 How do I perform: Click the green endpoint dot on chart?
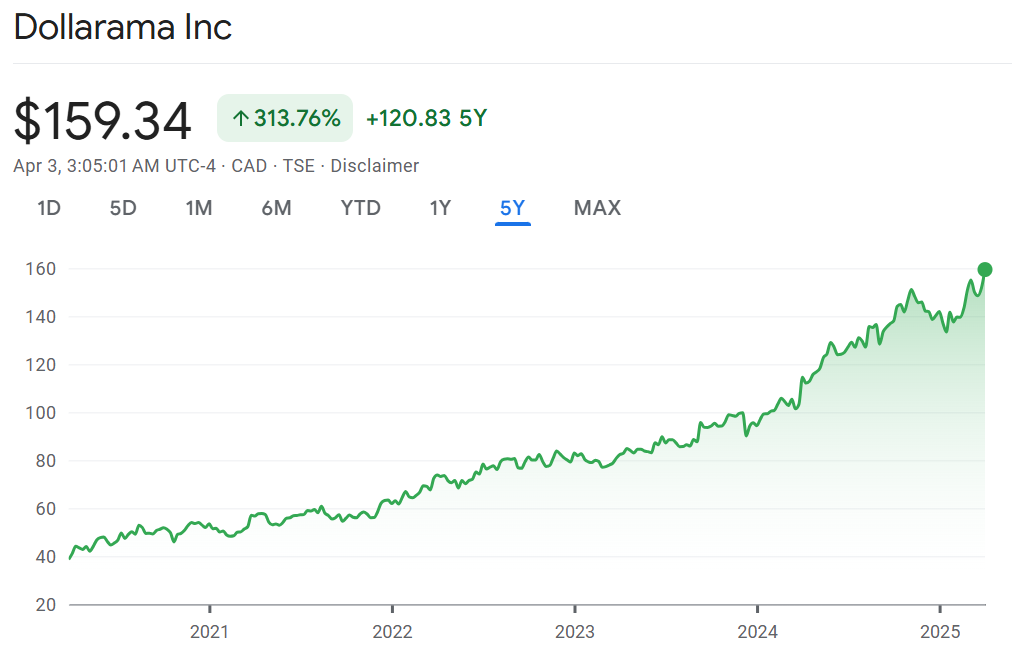pos(984,269)
